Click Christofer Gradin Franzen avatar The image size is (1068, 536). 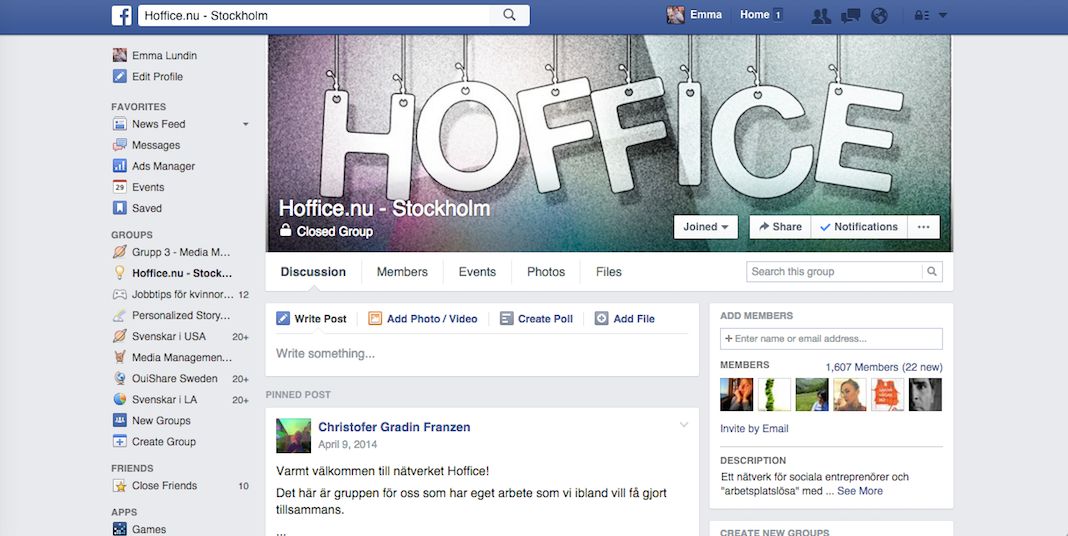coord(294,436)
